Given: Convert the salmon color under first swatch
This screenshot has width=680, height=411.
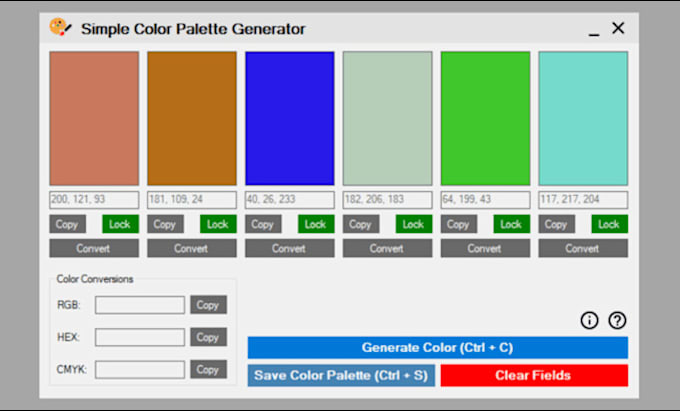Looking at the screenshot, I should [x=94, y=248].
